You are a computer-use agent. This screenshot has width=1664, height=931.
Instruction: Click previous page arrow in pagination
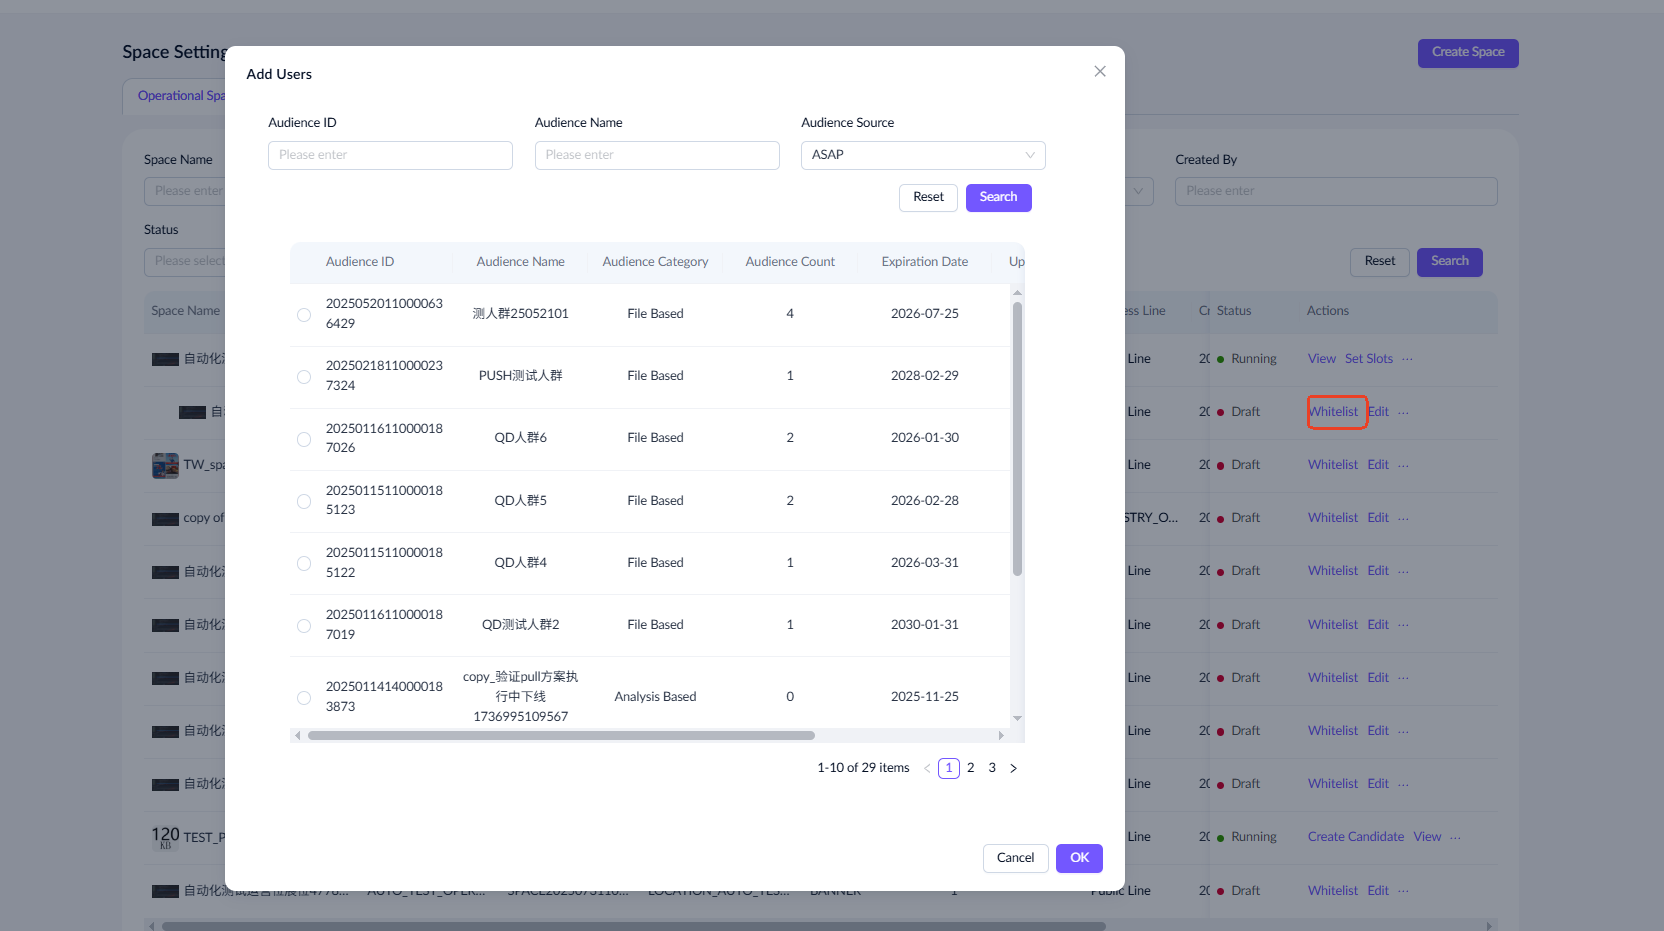click(x=927, y=768)
